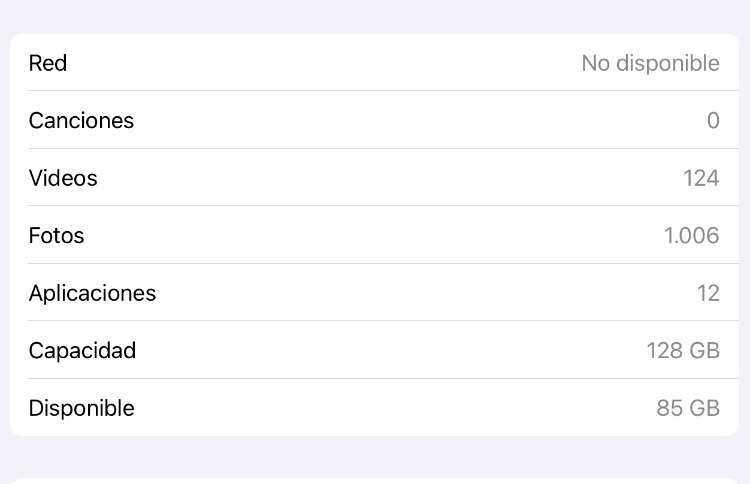Click the middle of the Aplicaciones row
This screenshot has height=484, width=750.
[375, 292]
